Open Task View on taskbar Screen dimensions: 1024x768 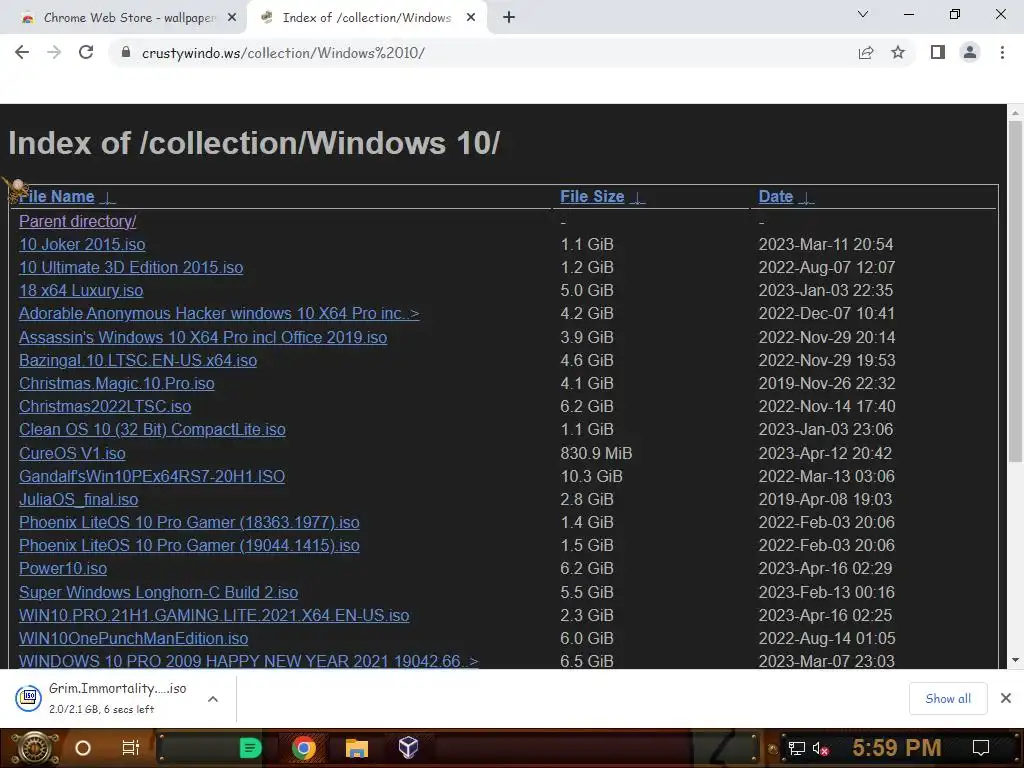tap(131, 748)
